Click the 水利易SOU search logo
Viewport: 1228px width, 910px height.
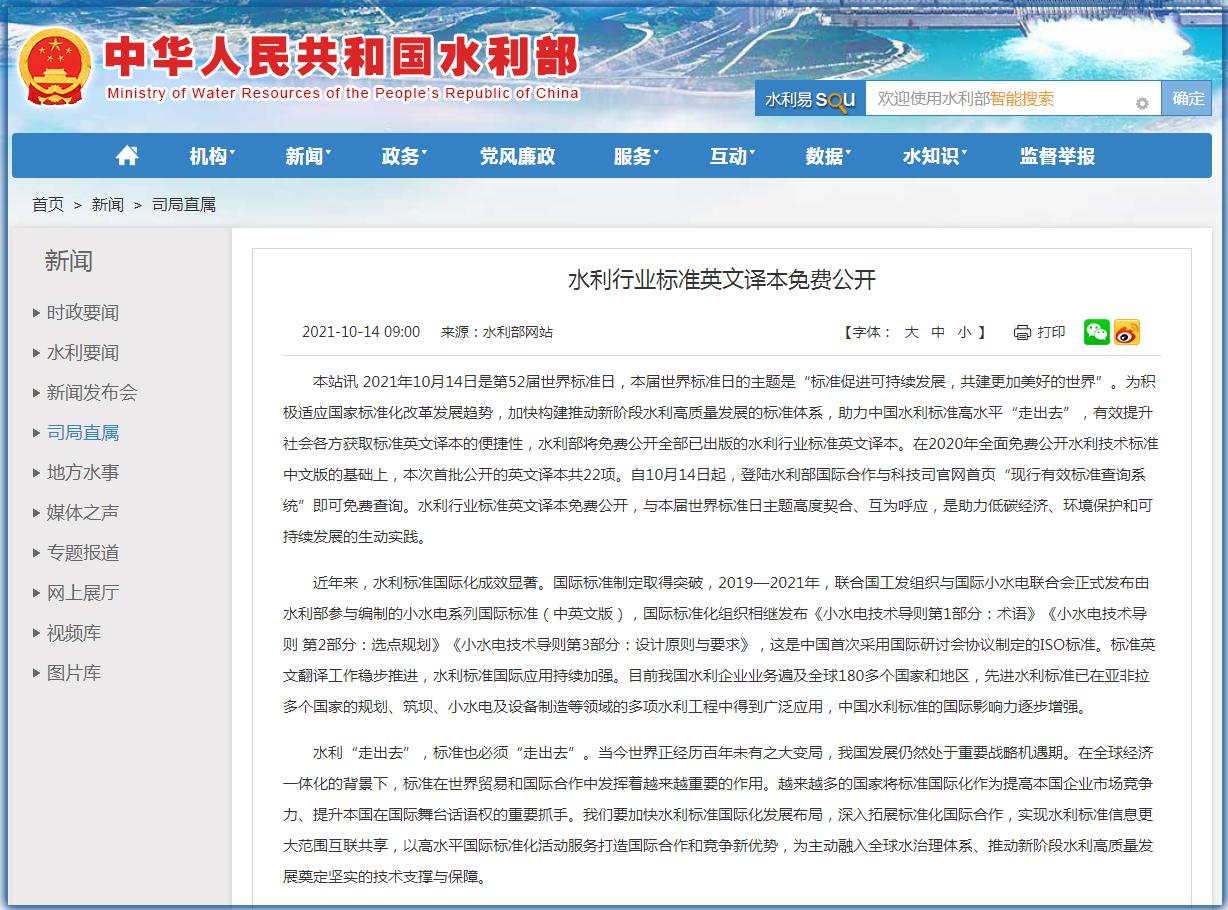pos(810,99)
